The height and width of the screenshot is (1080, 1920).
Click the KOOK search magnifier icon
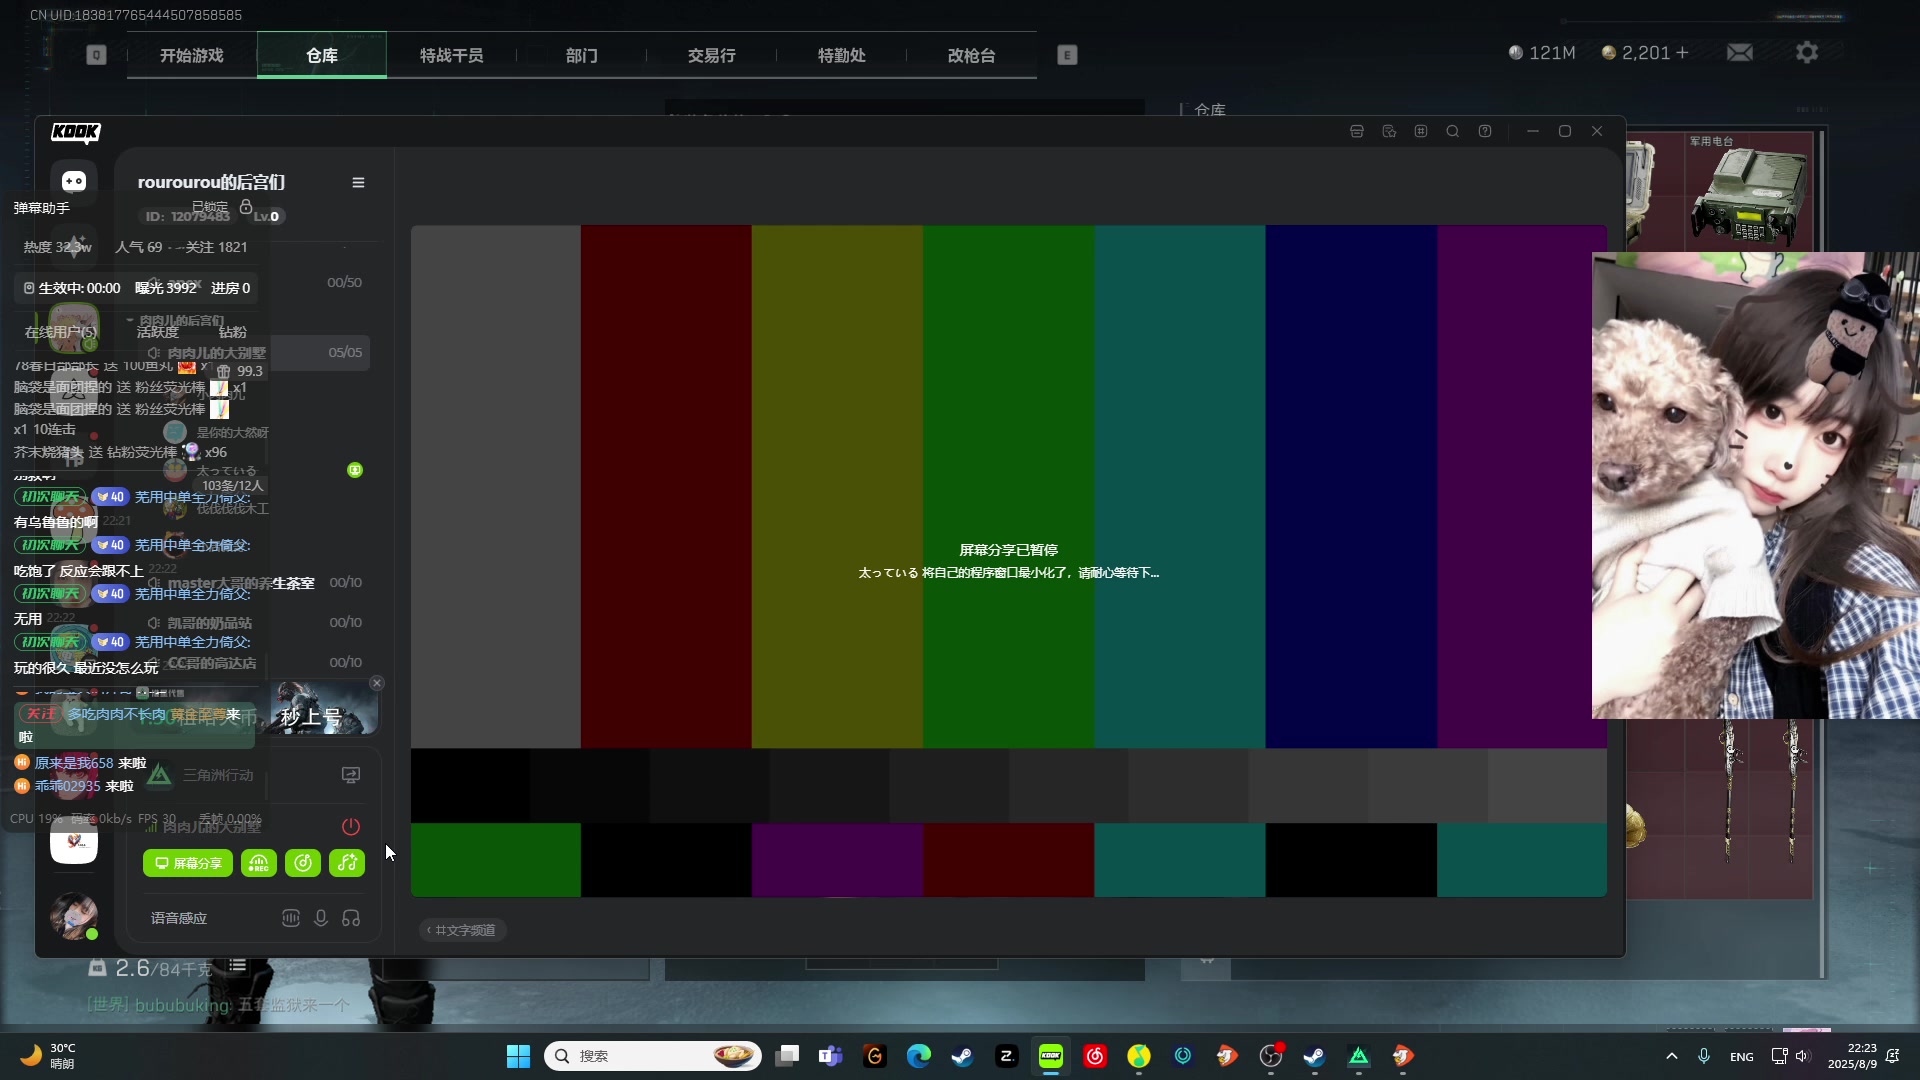click(x=1453, y=132)
